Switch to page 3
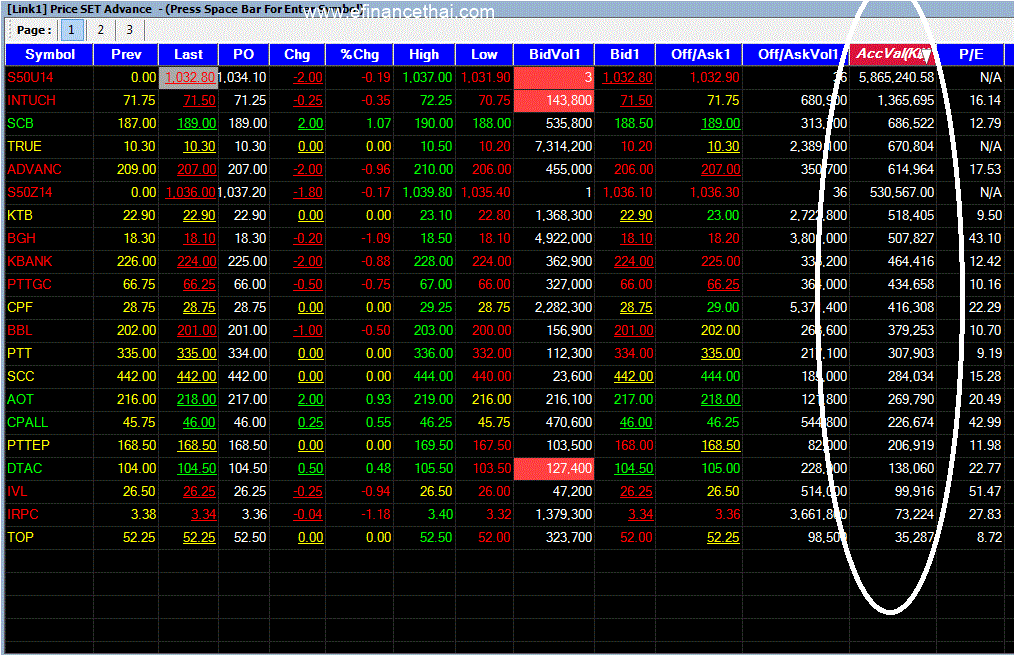The height and width of the screenshot is (655, 1014). [129, 30]
